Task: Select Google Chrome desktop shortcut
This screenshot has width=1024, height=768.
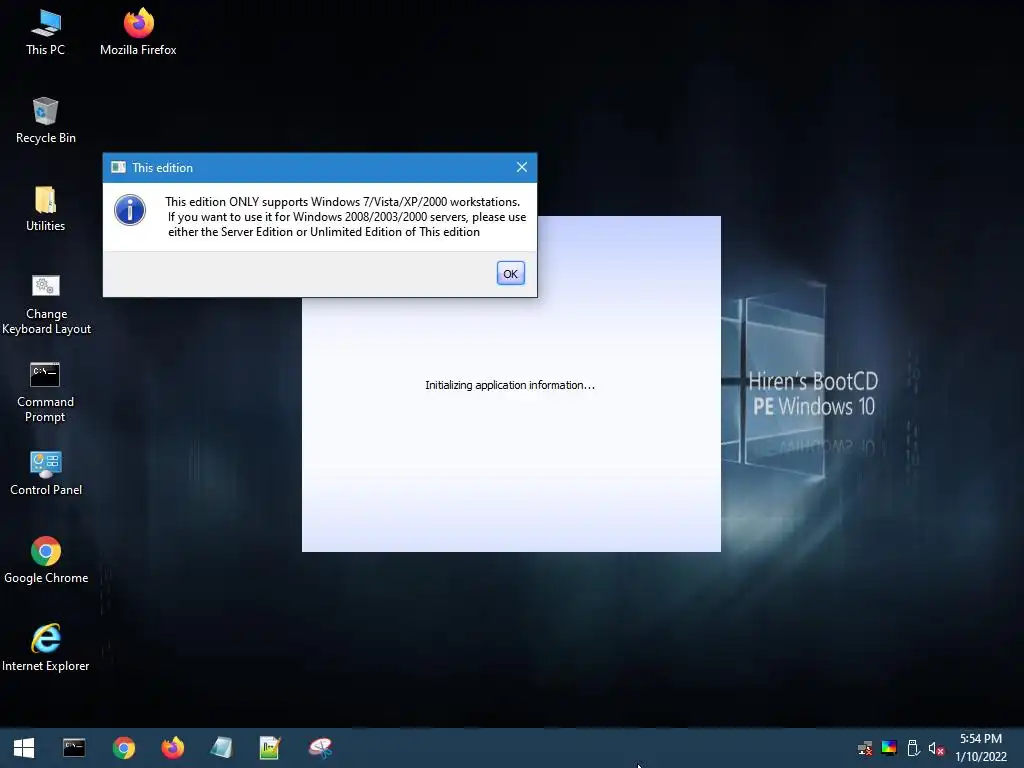Action: click(46, 561)
